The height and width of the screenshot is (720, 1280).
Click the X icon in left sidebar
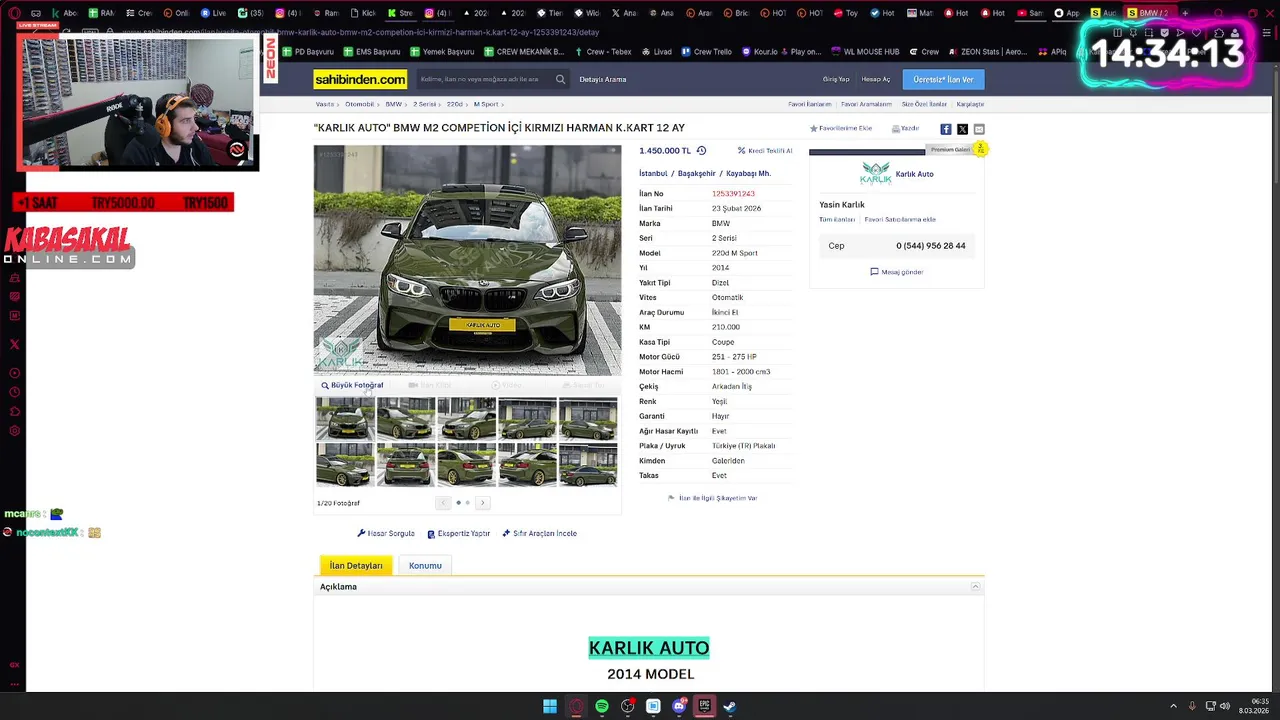tap(14, 344)
